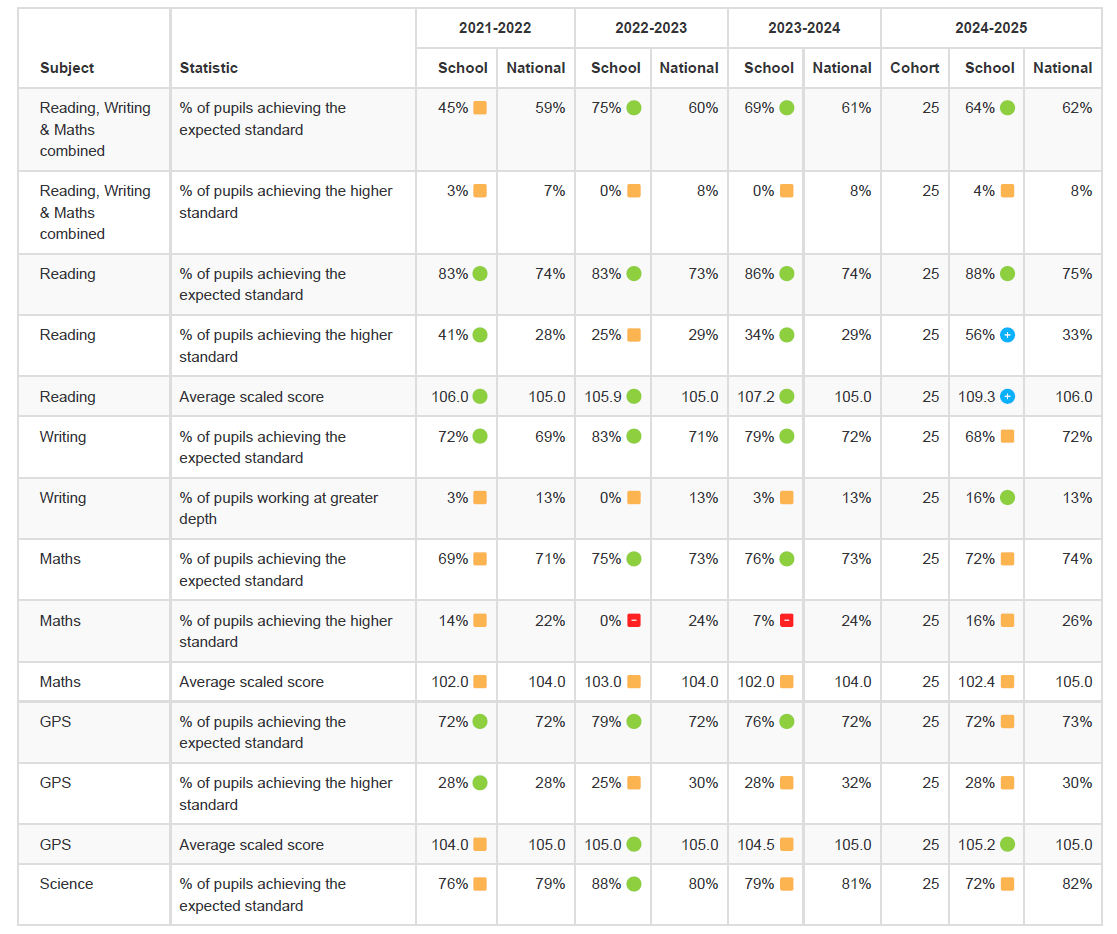Click the Cohort column header

point(915,68)
